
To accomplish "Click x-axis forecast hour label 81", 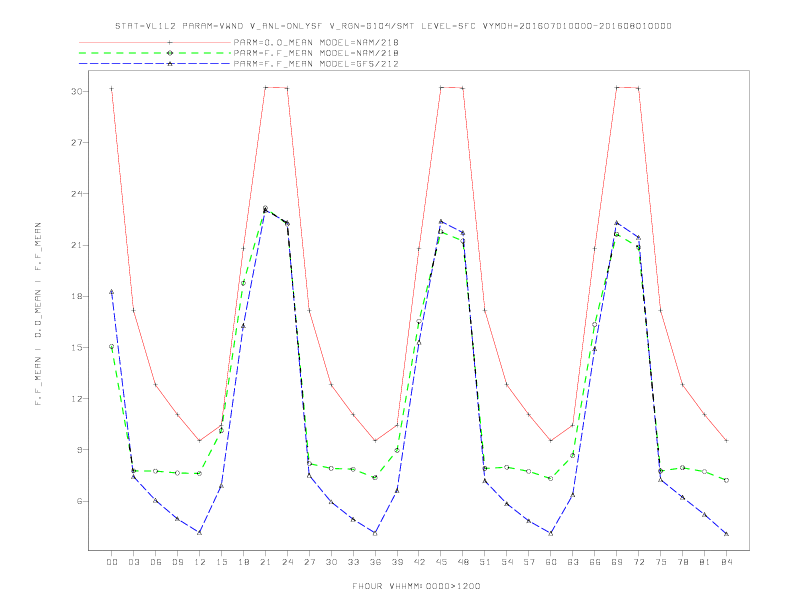I will click(704, 562).
